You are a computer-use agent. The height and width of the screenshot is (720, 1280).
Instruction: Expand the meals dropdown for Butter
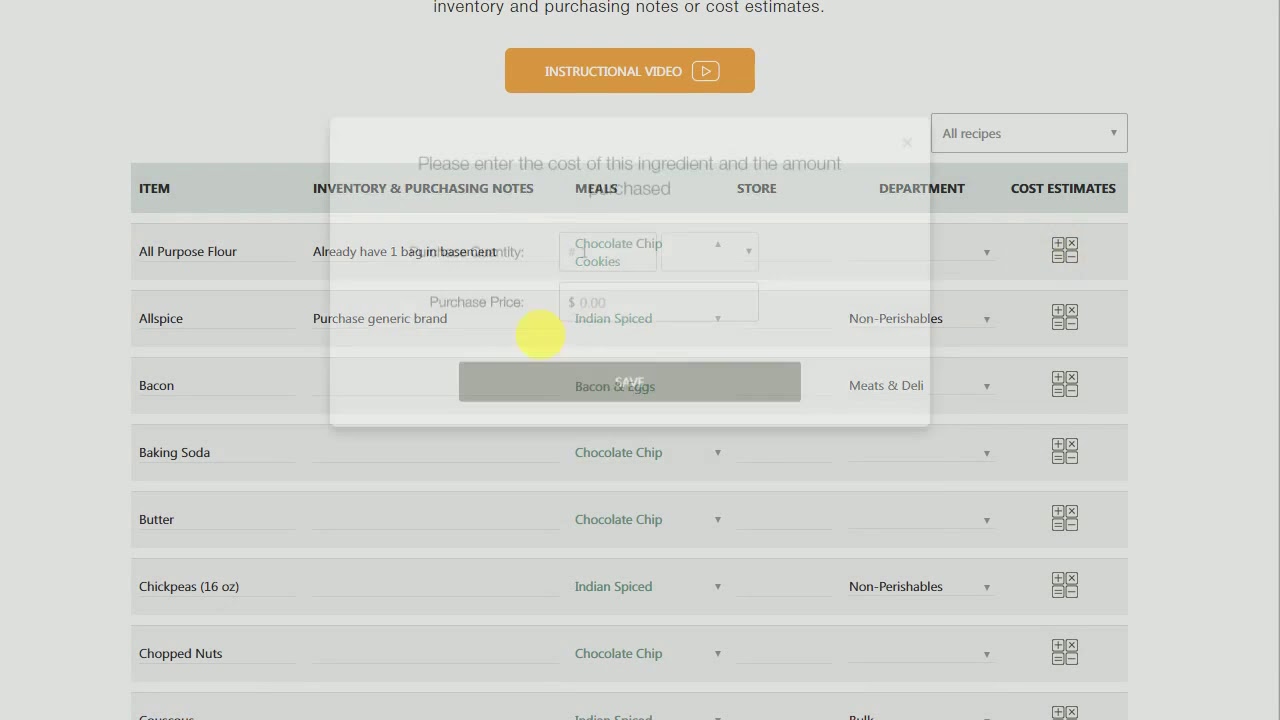point(717,520)
